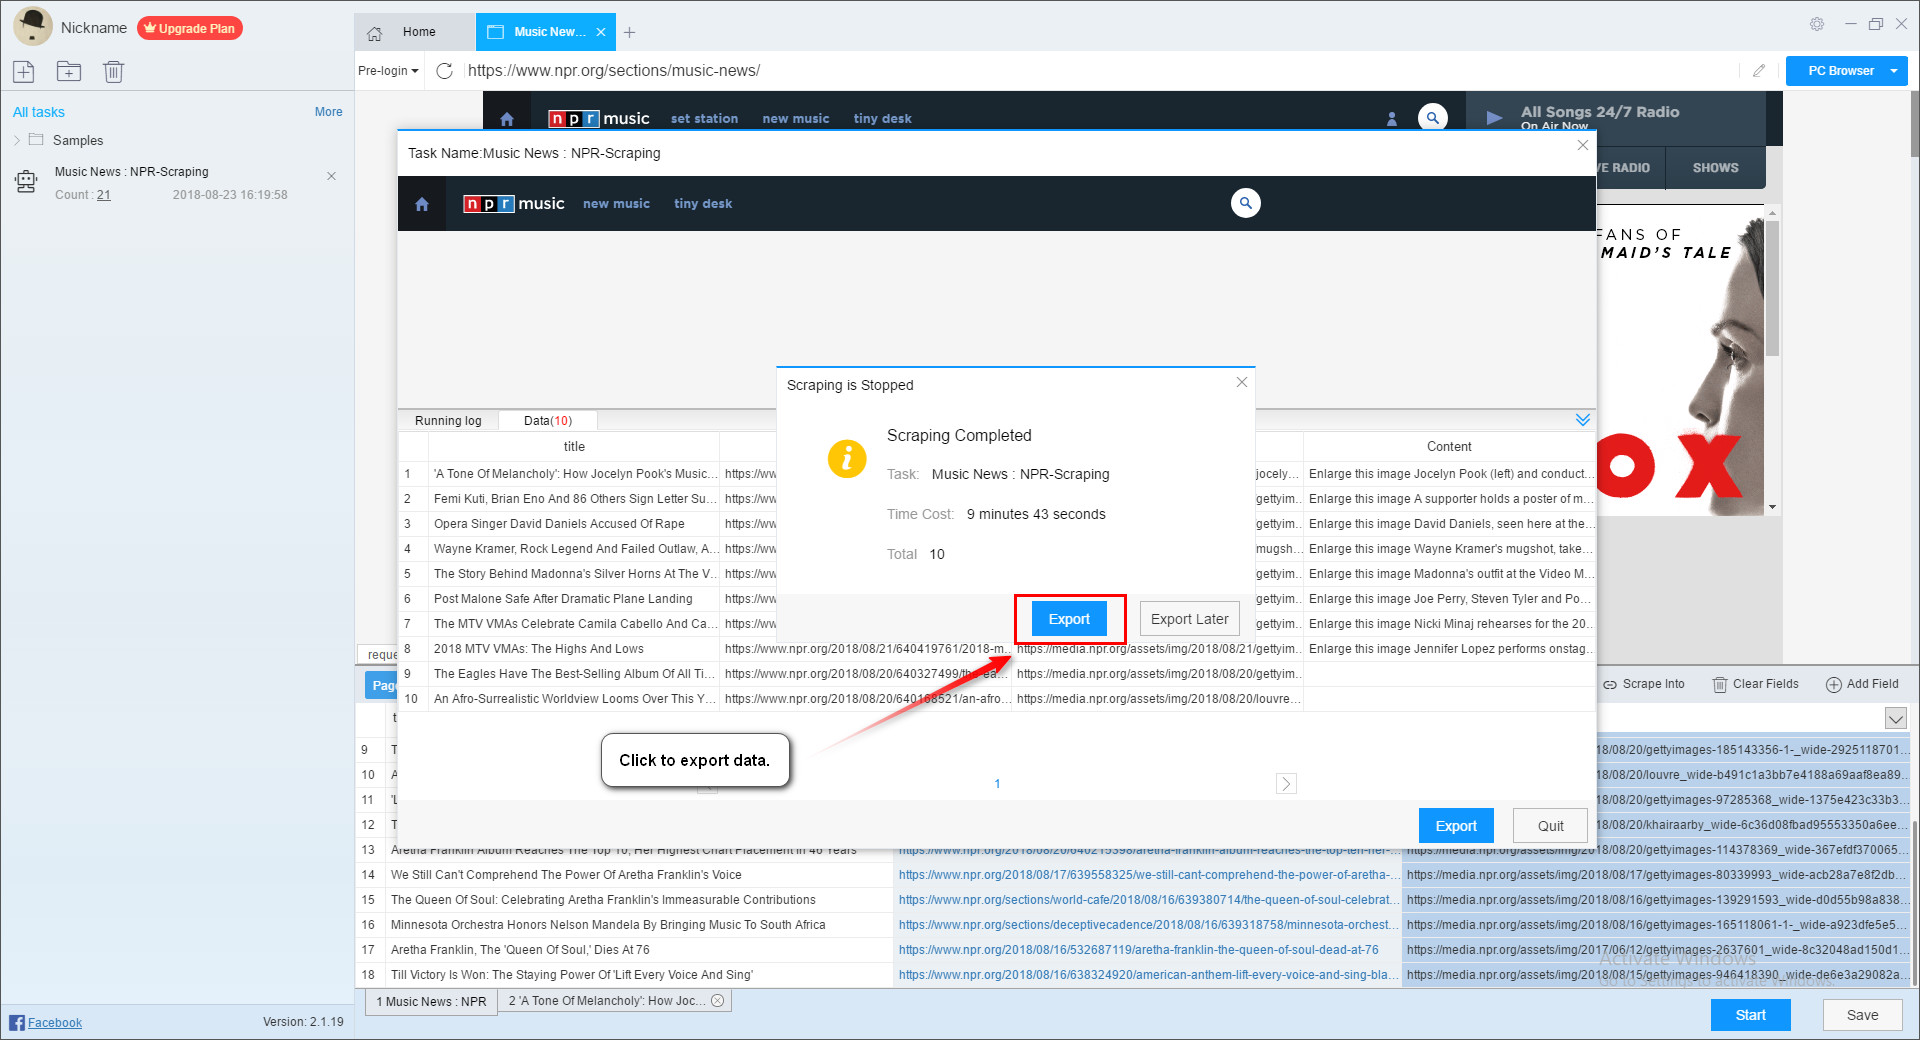Click tiny desk link in task window
Screen dimensions: 1920x1040
click(703, 204)
